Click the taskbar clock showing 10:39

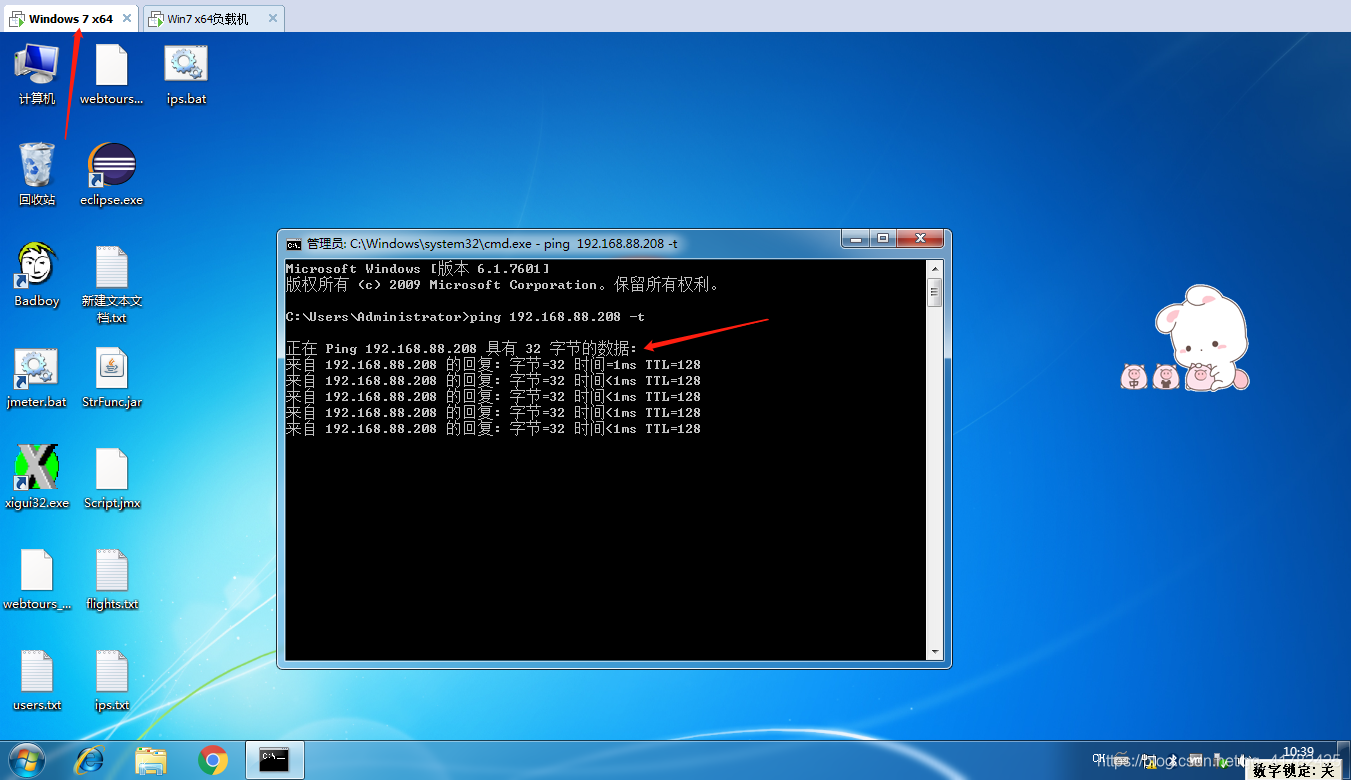[1297, 751]
